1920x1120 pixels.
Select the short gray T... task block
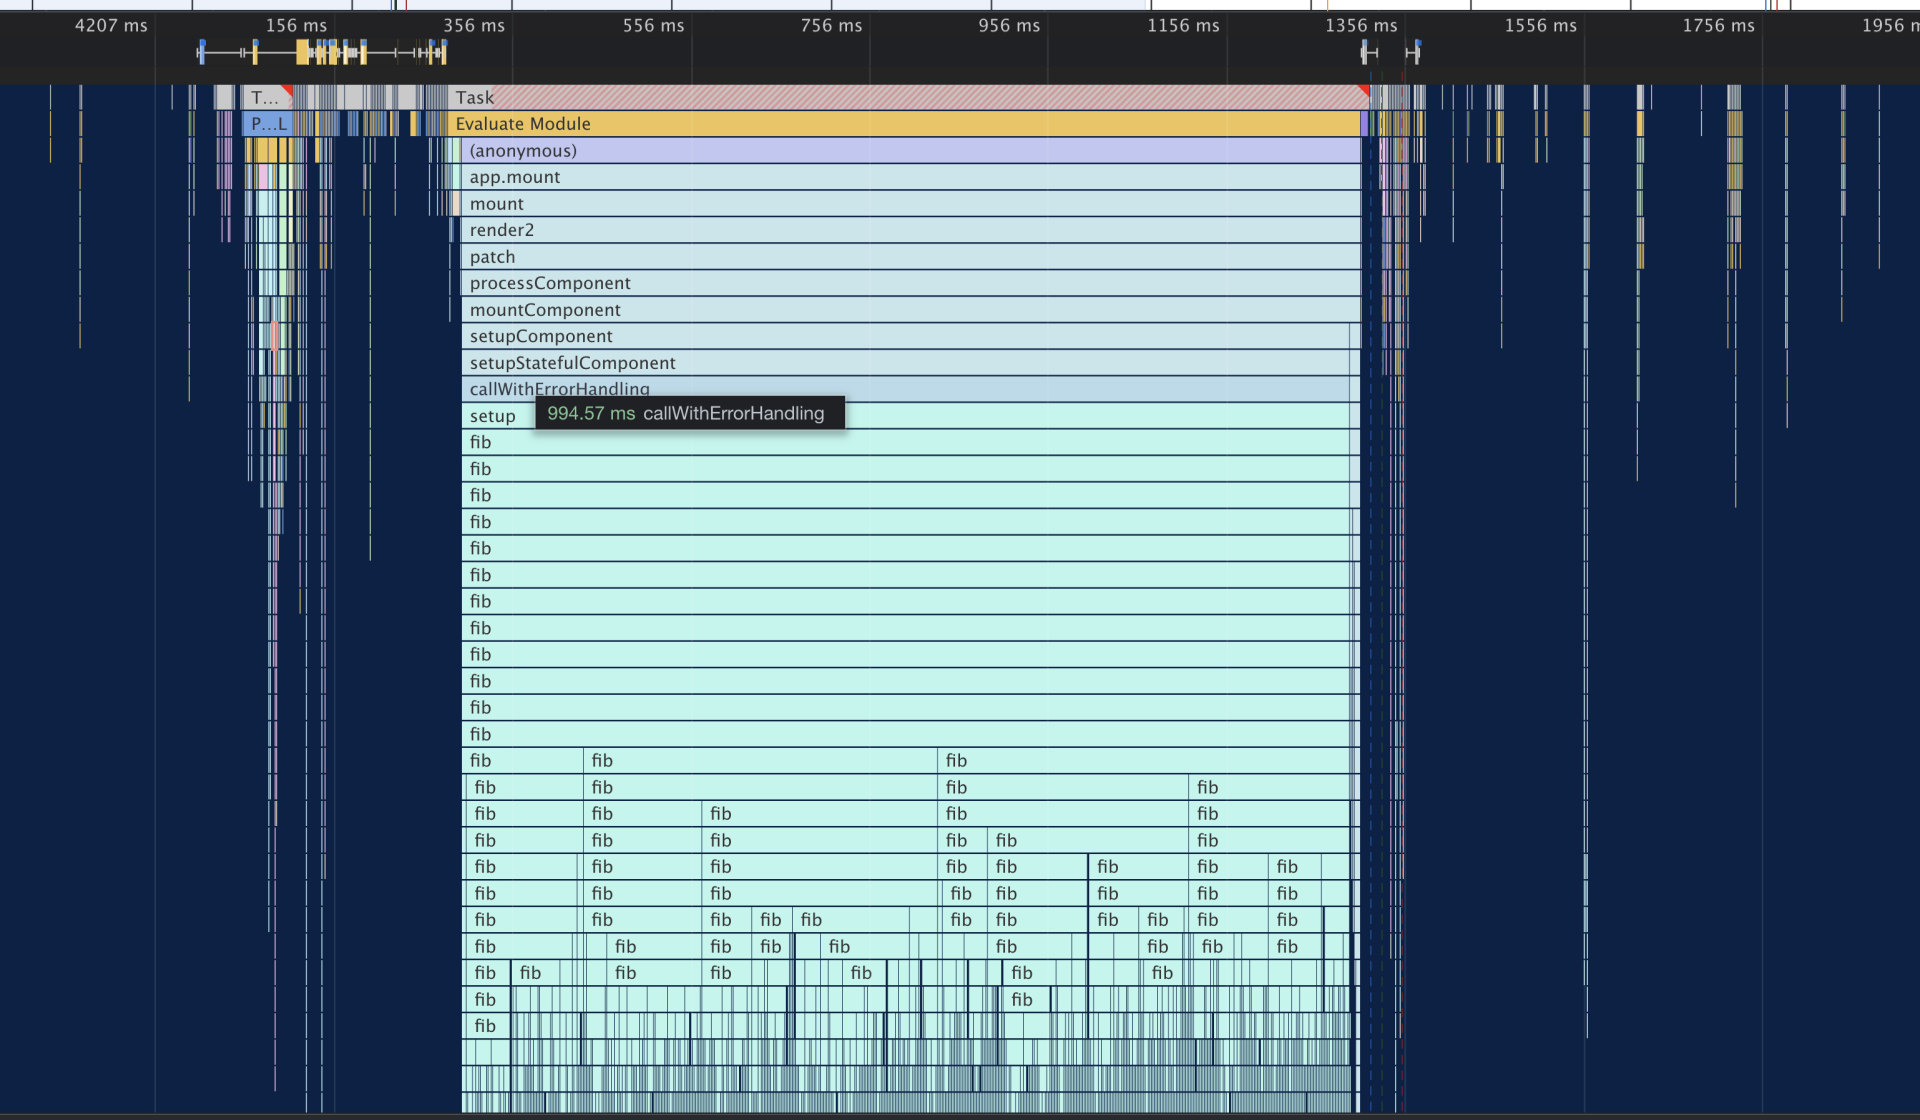coord(265,97)
